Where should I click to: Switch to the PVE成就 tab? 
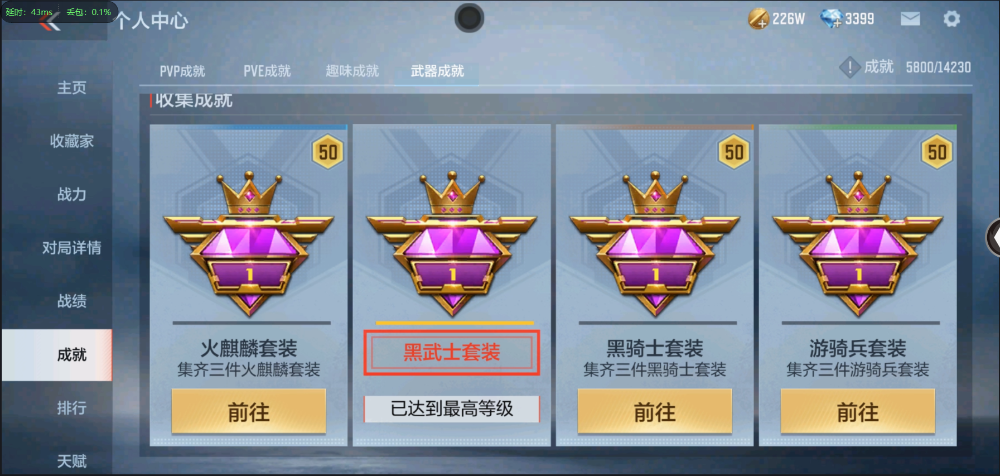267,71
